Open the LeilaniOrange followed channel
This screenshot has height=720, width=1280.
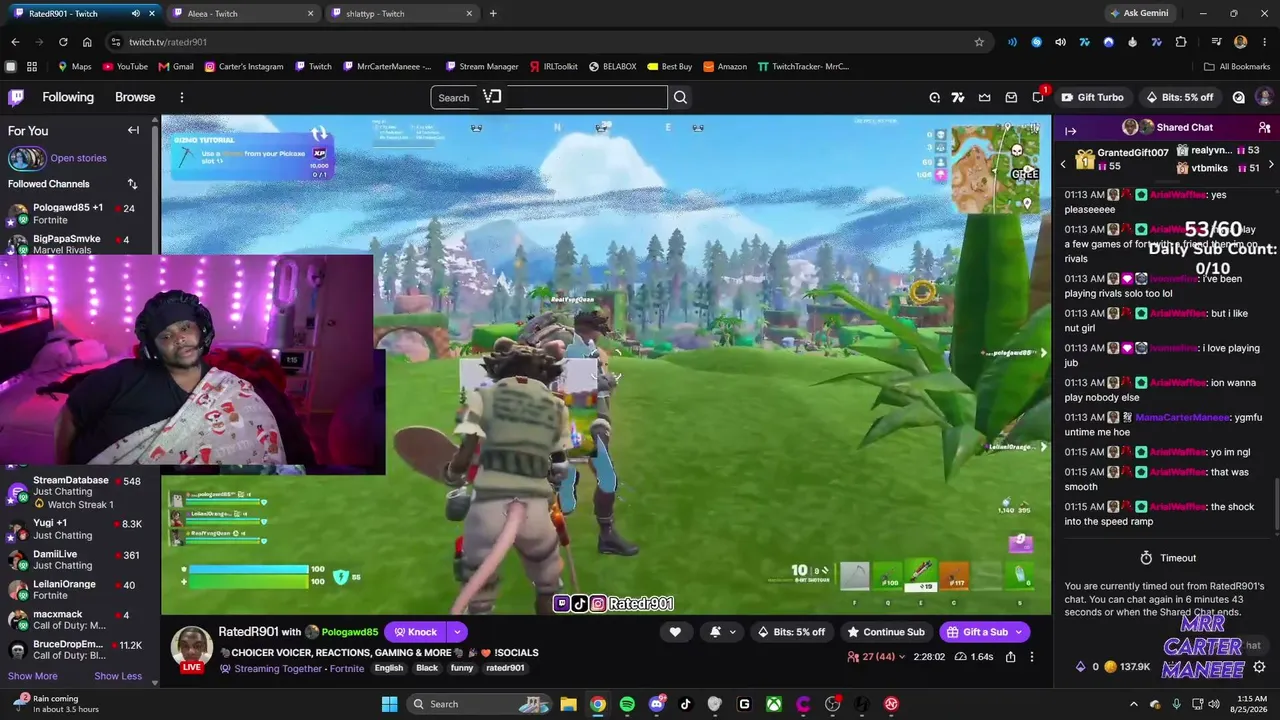click(x=76, y=590)
